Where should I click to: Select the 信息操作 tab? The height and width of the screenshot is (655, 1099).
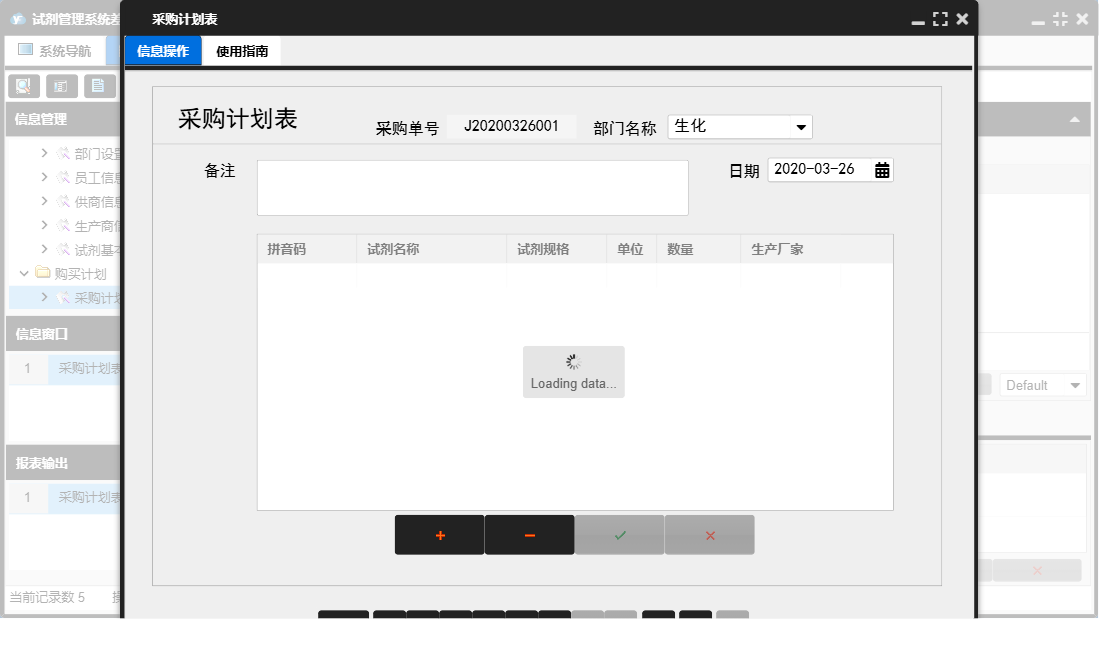click(161, 49)
